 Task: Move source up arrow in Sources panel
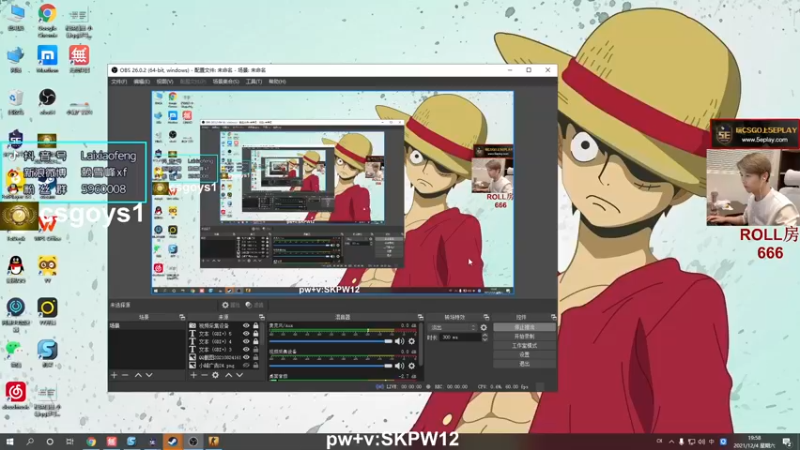pos(228,375)
